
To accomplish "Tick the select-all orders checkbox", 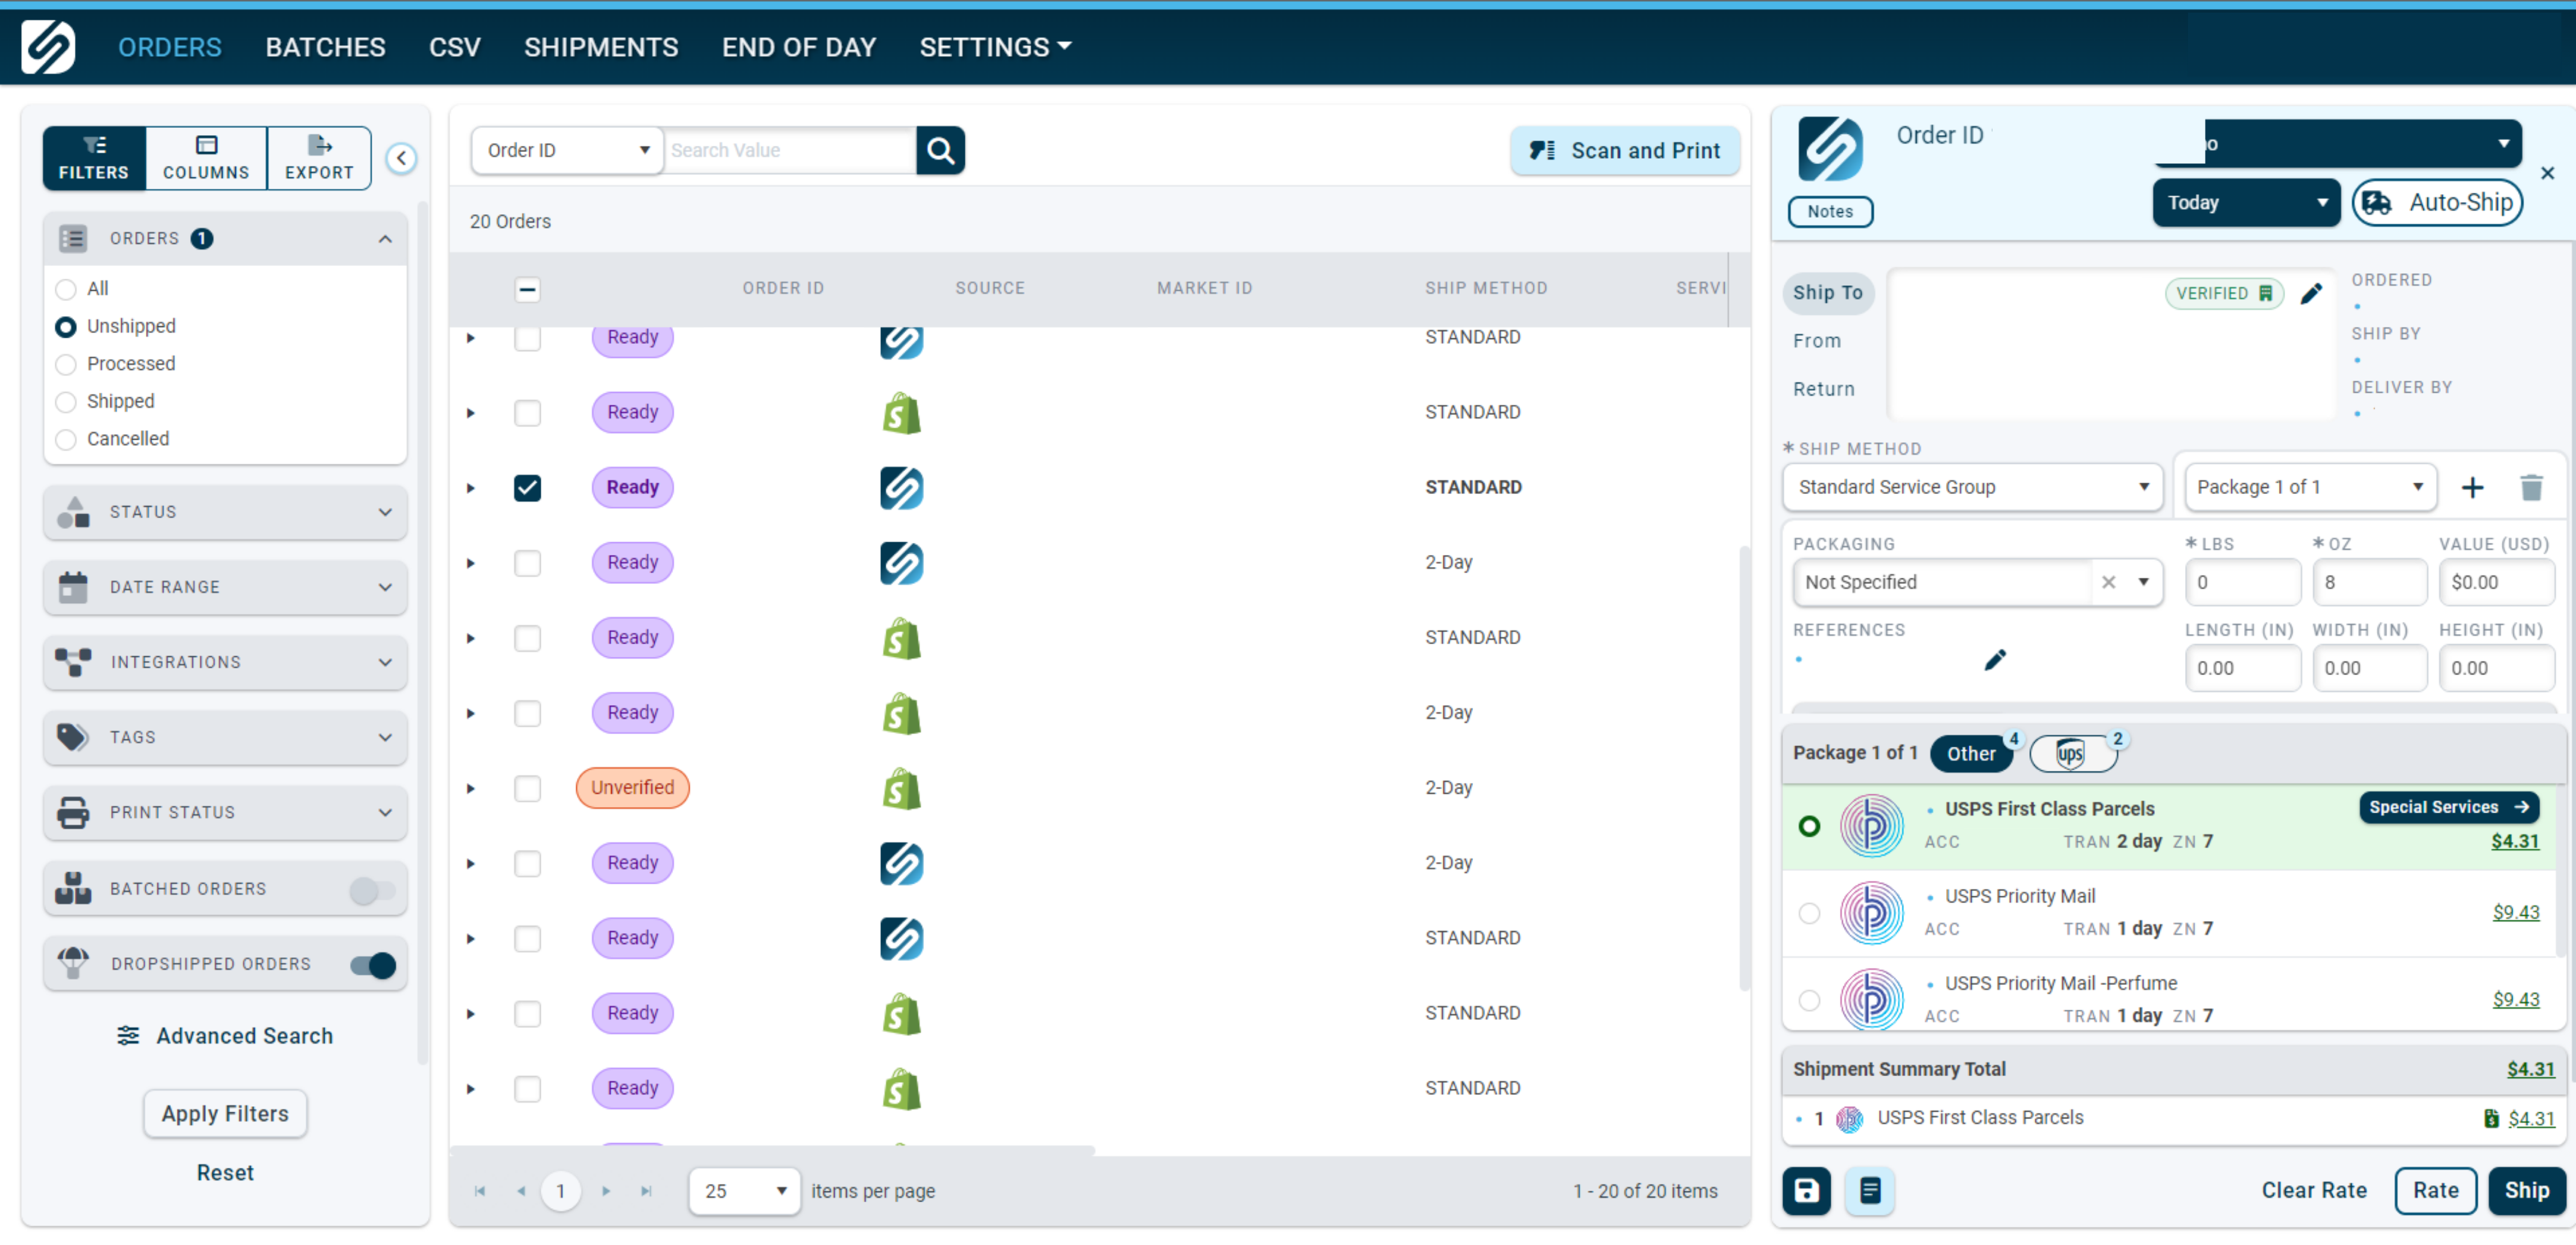I will pos(528,289).
